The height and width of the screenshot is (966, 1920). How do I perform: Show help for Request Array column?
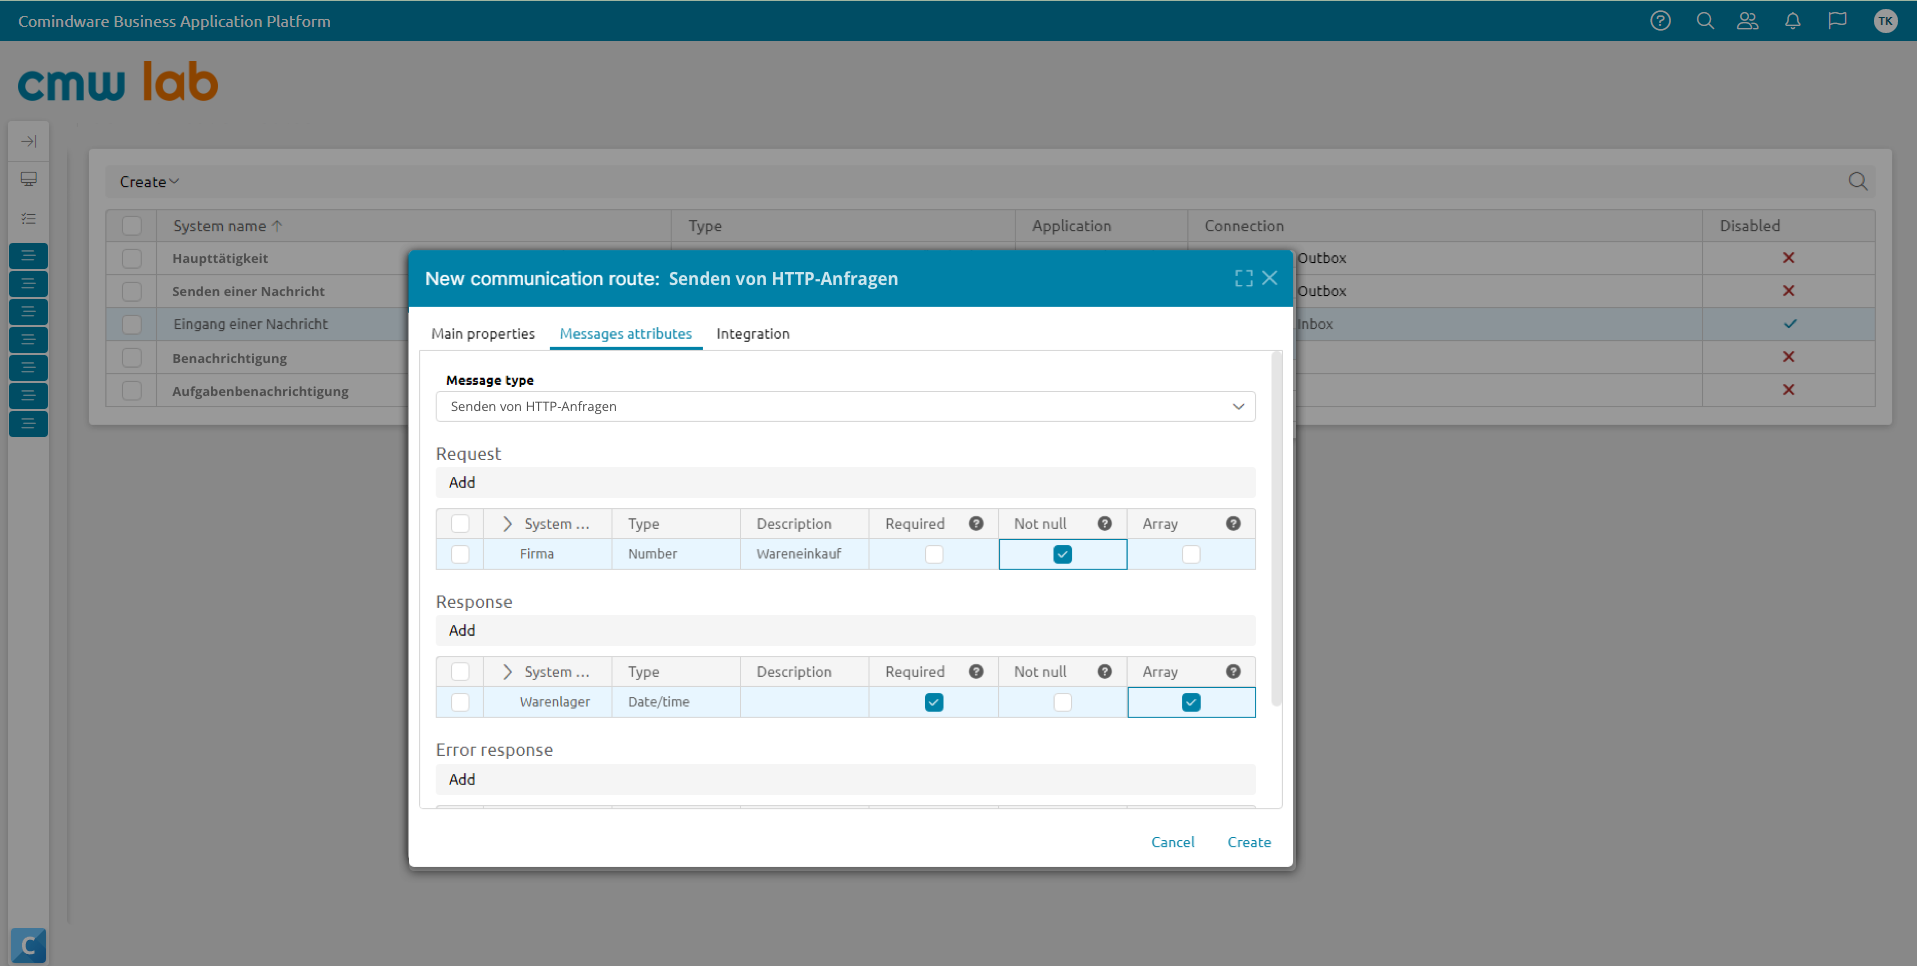coord(1233,524)
